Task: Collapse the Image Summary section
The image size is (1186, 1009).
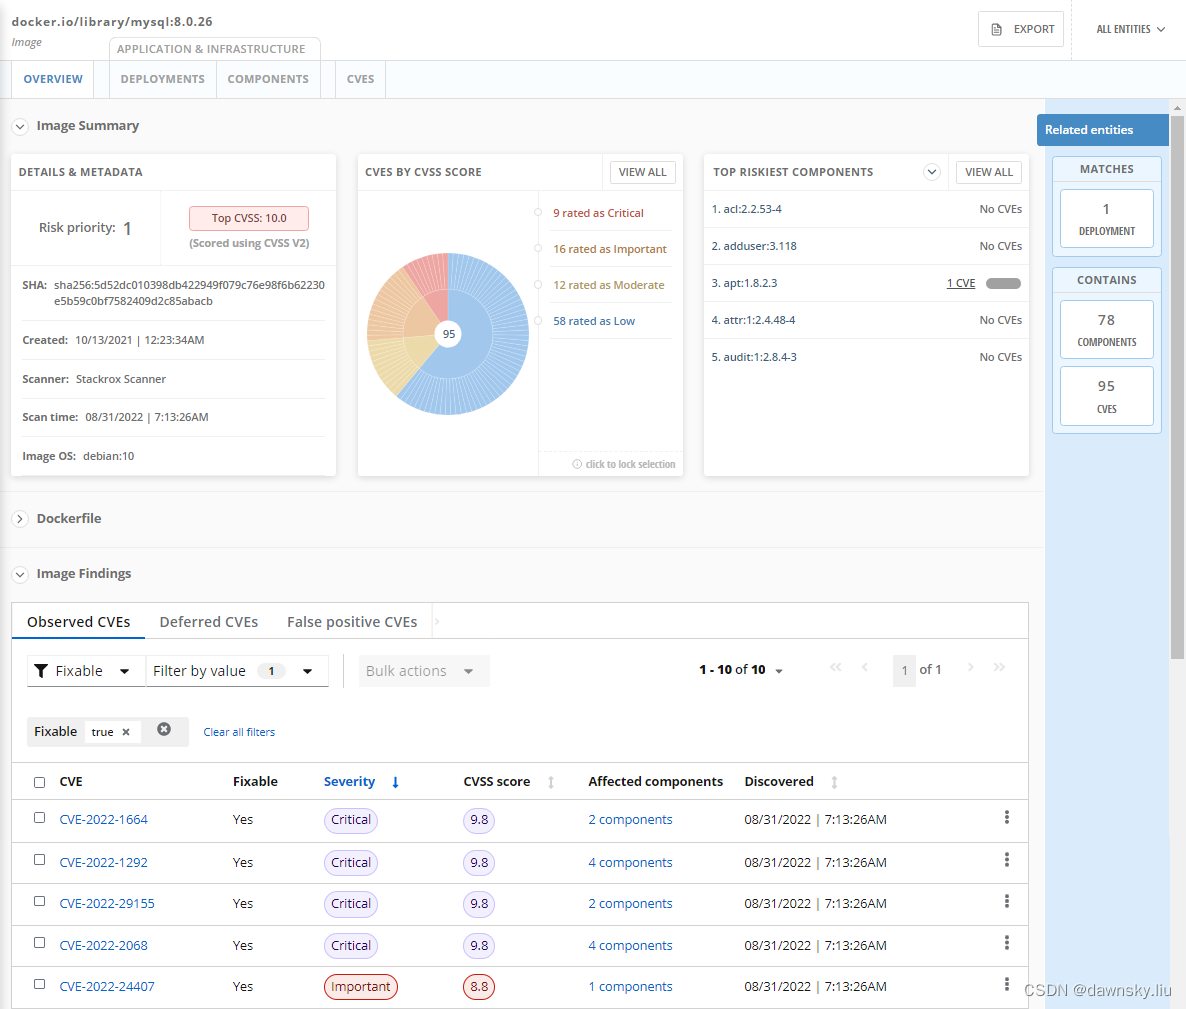Action: pos(20,126)
